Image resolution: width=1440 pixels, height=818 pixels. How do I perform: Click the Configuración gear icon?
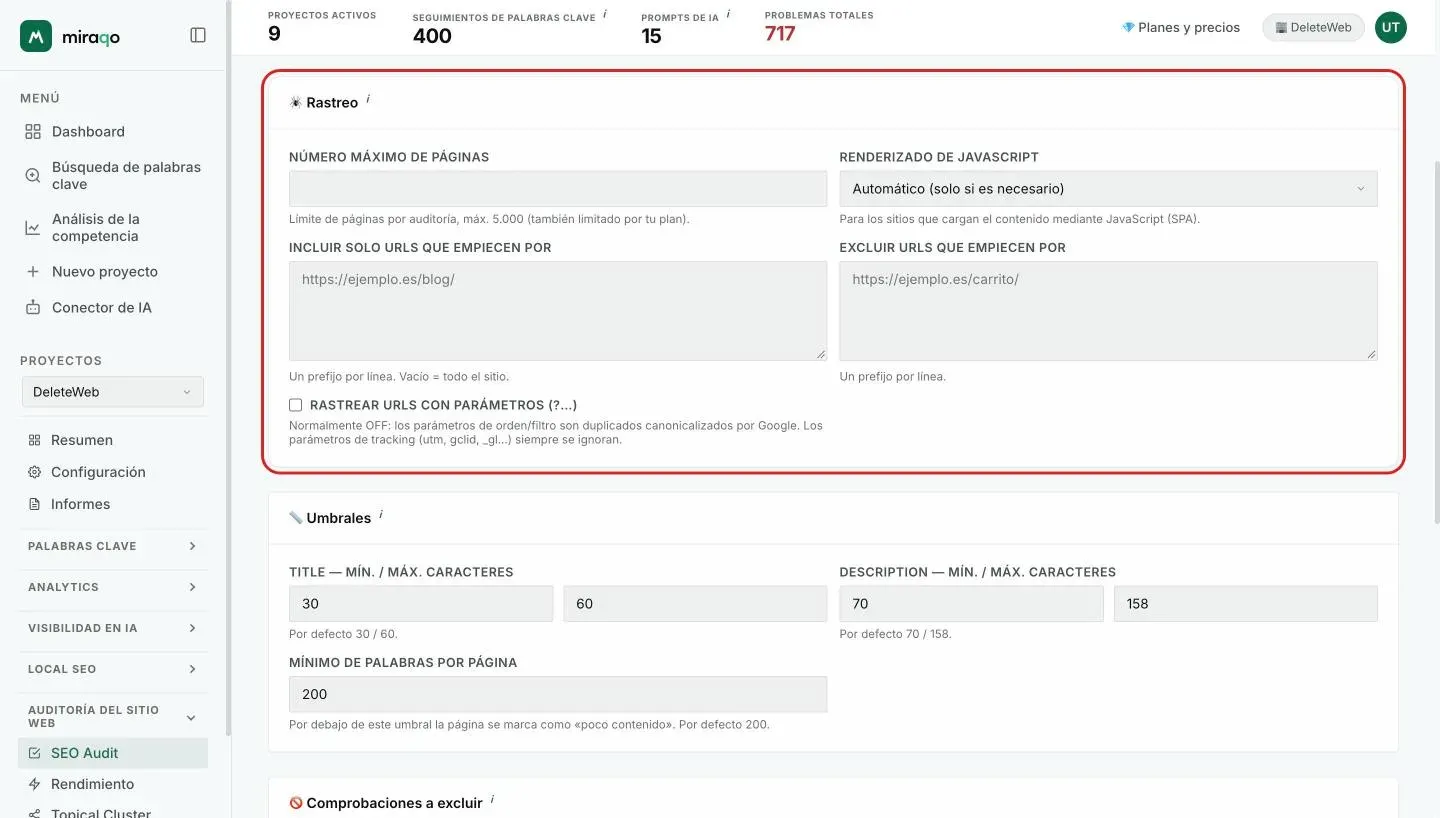pyautogui.click(x=34, y=472)
